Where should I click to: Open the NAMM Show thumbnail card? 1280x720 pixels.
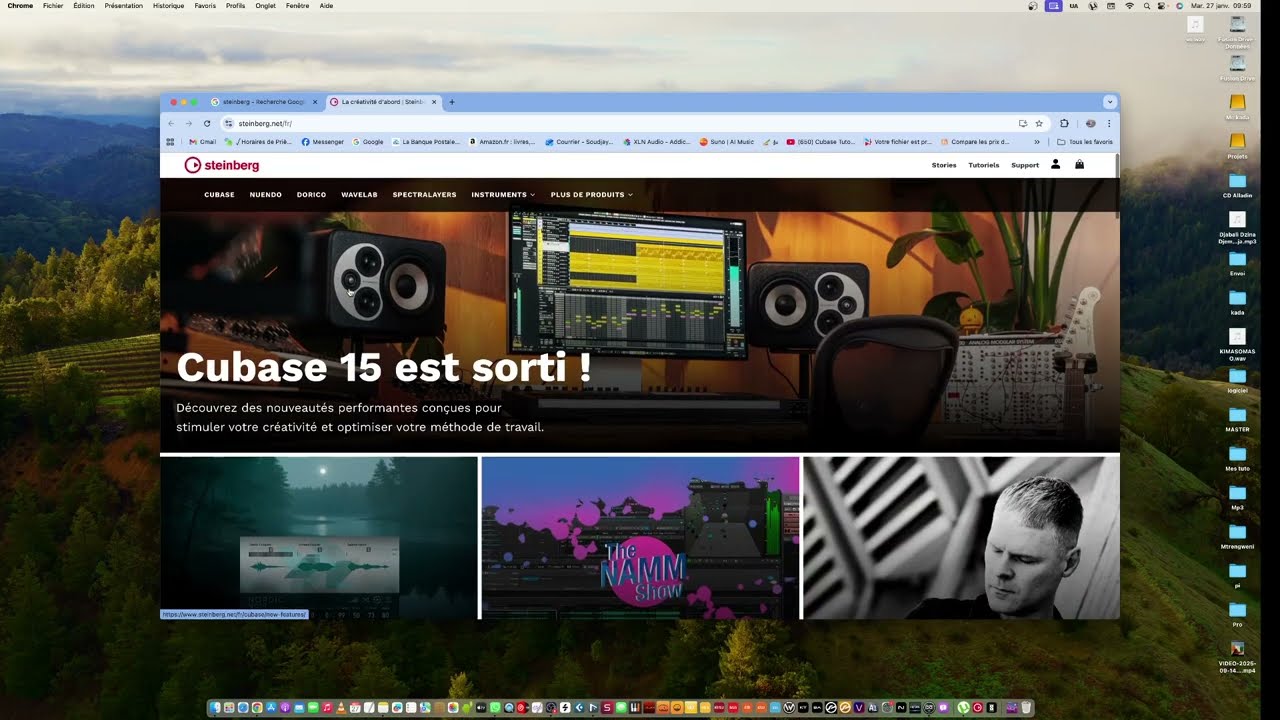pos(640,538)
